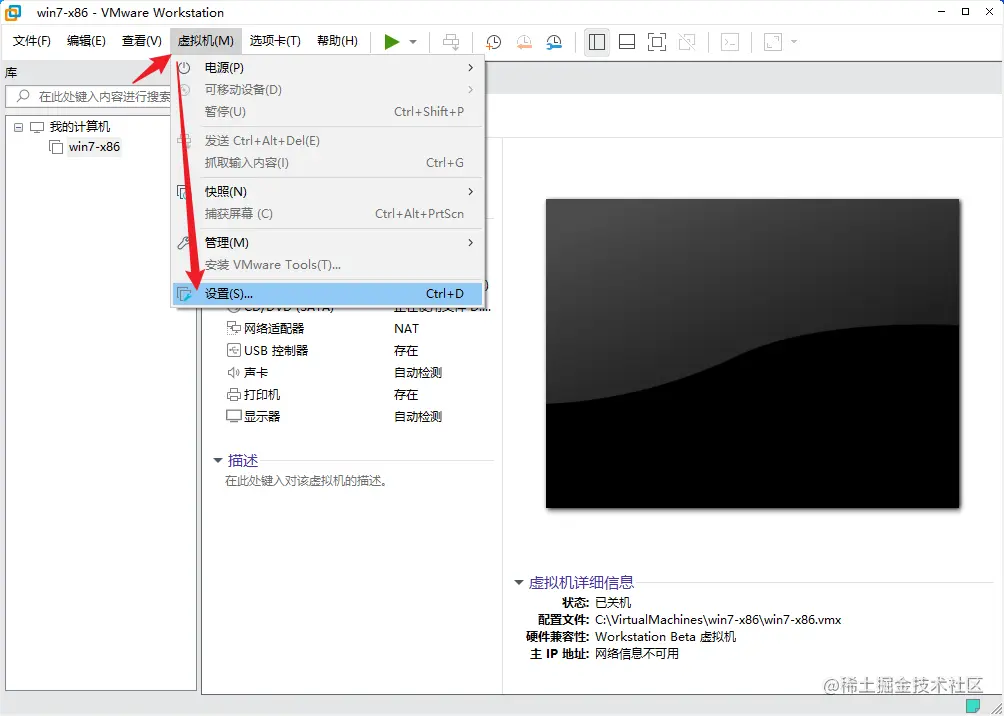Click the console view toolbar icon
Screen dimensions: 1004x716
(730, 42)
